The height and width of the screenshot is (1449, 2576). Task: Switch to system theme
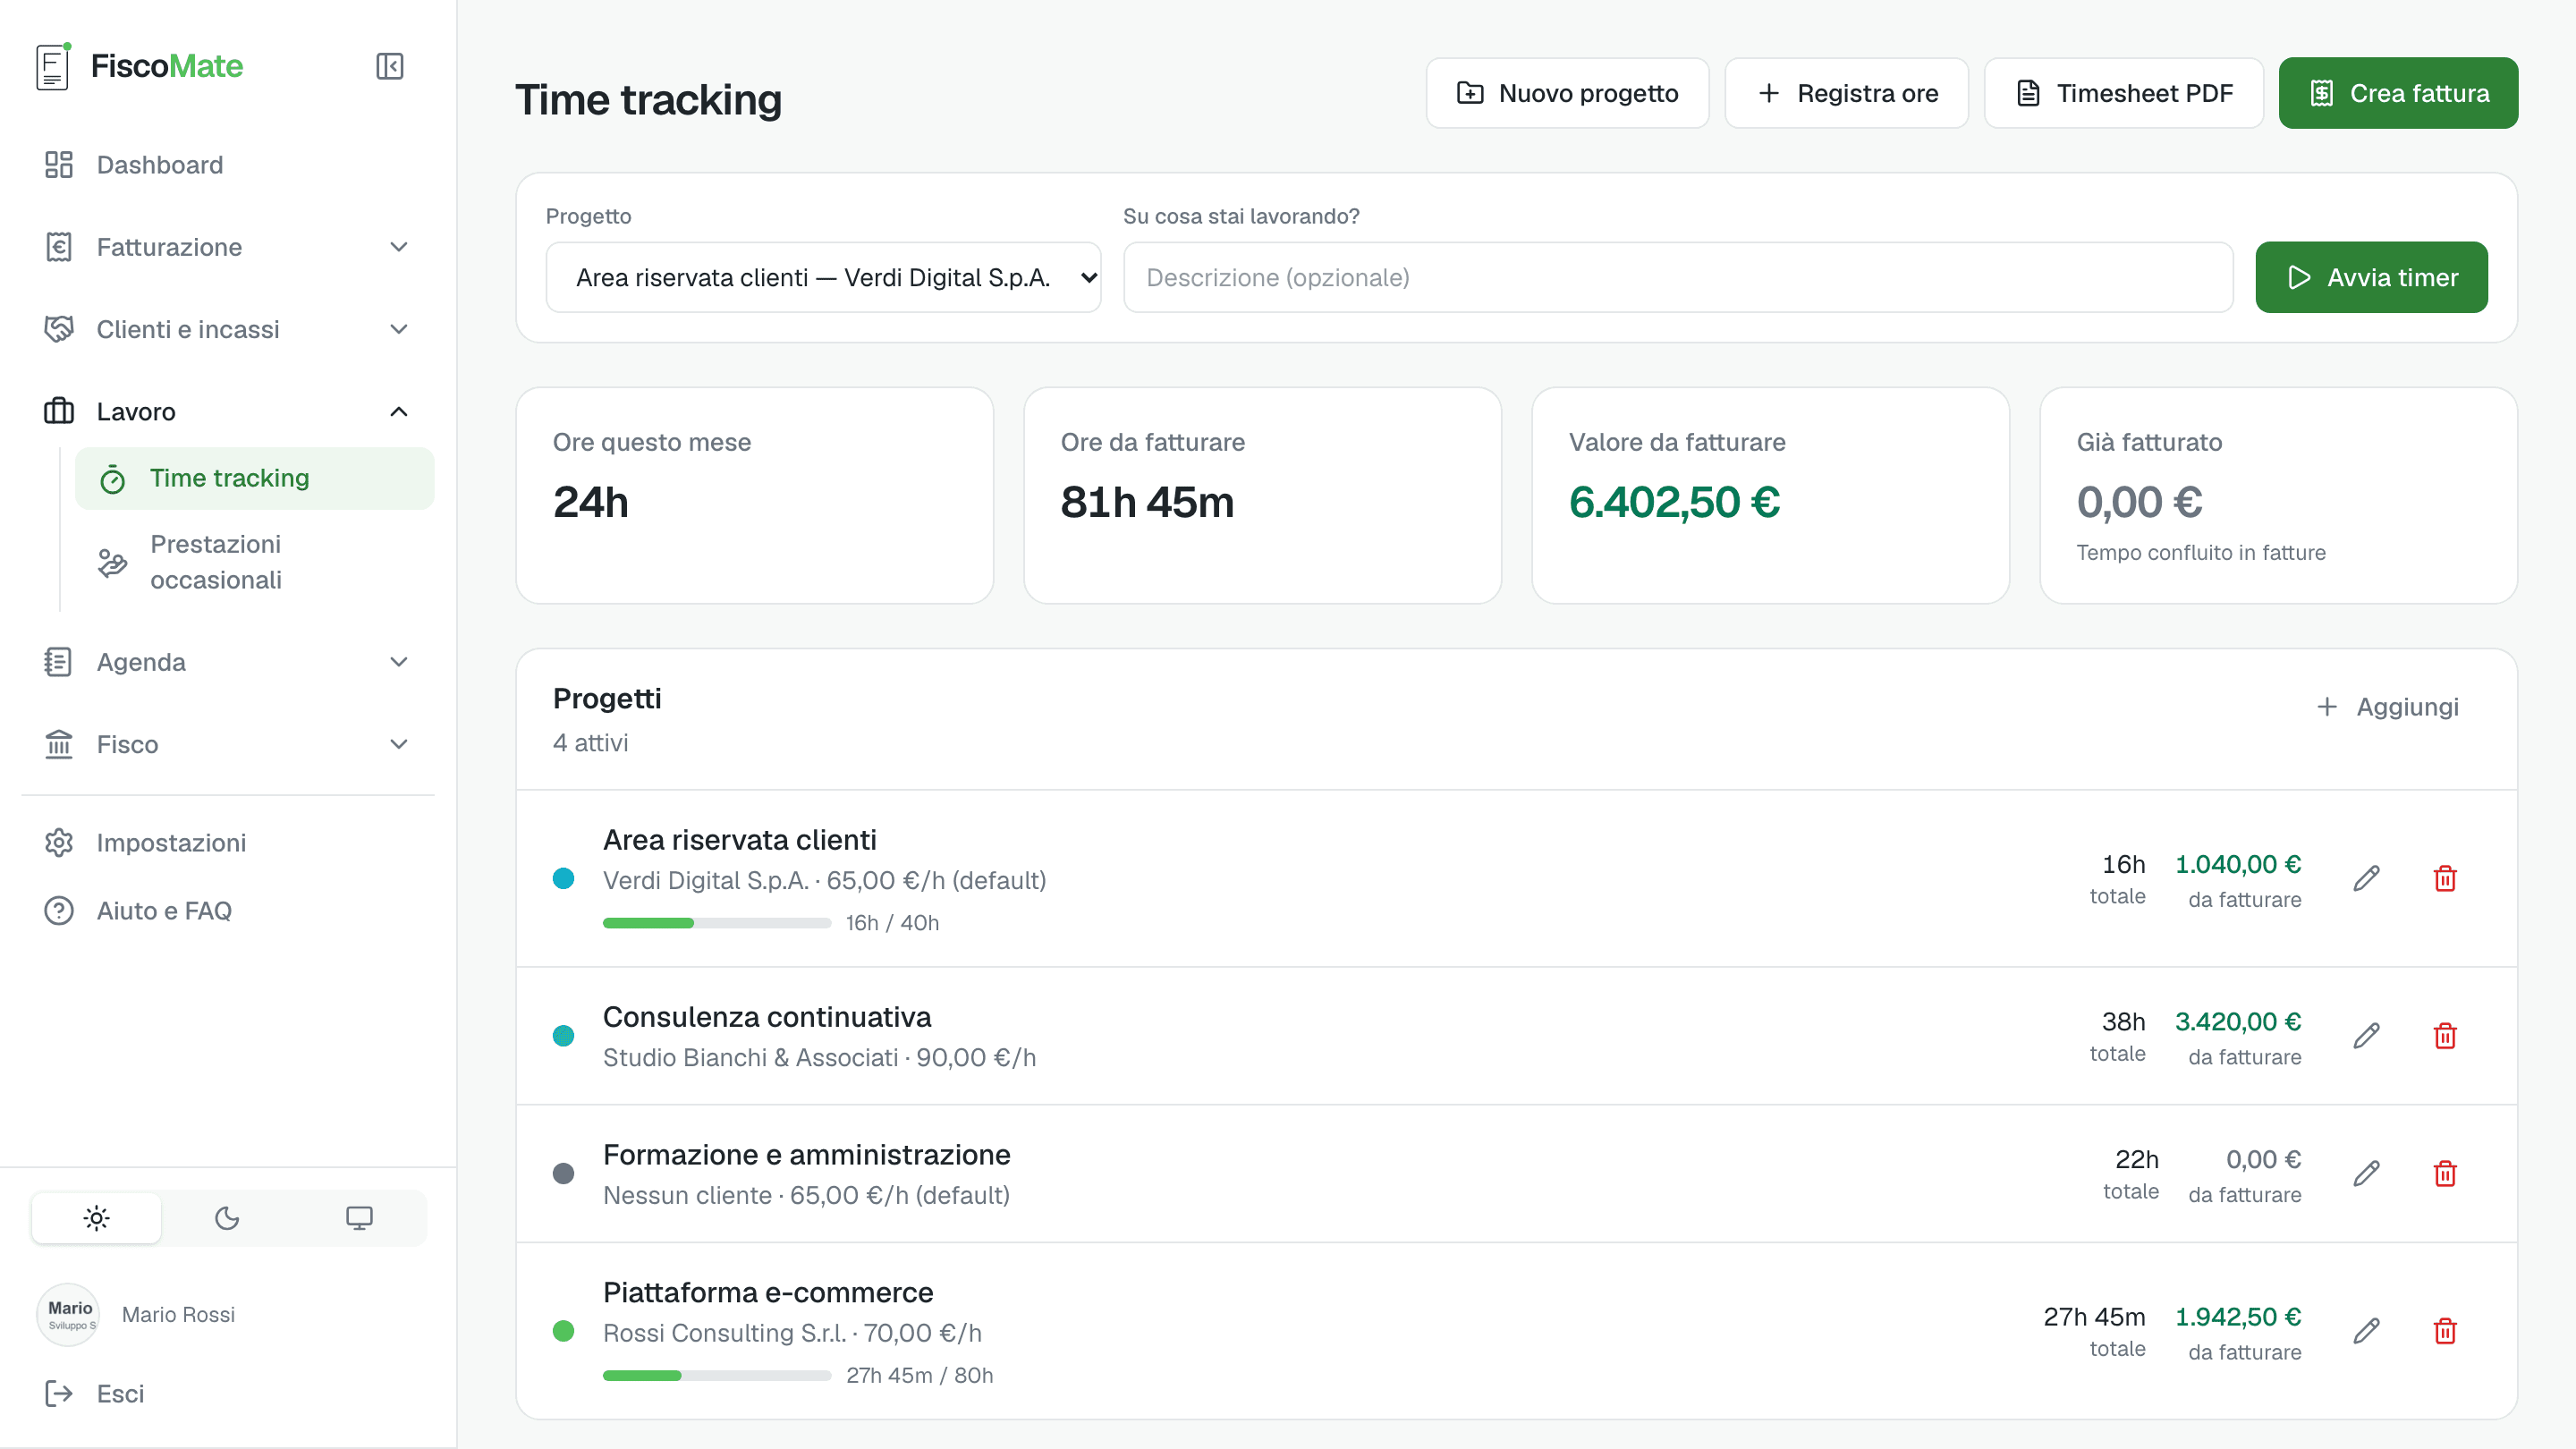coord(359,1218)
